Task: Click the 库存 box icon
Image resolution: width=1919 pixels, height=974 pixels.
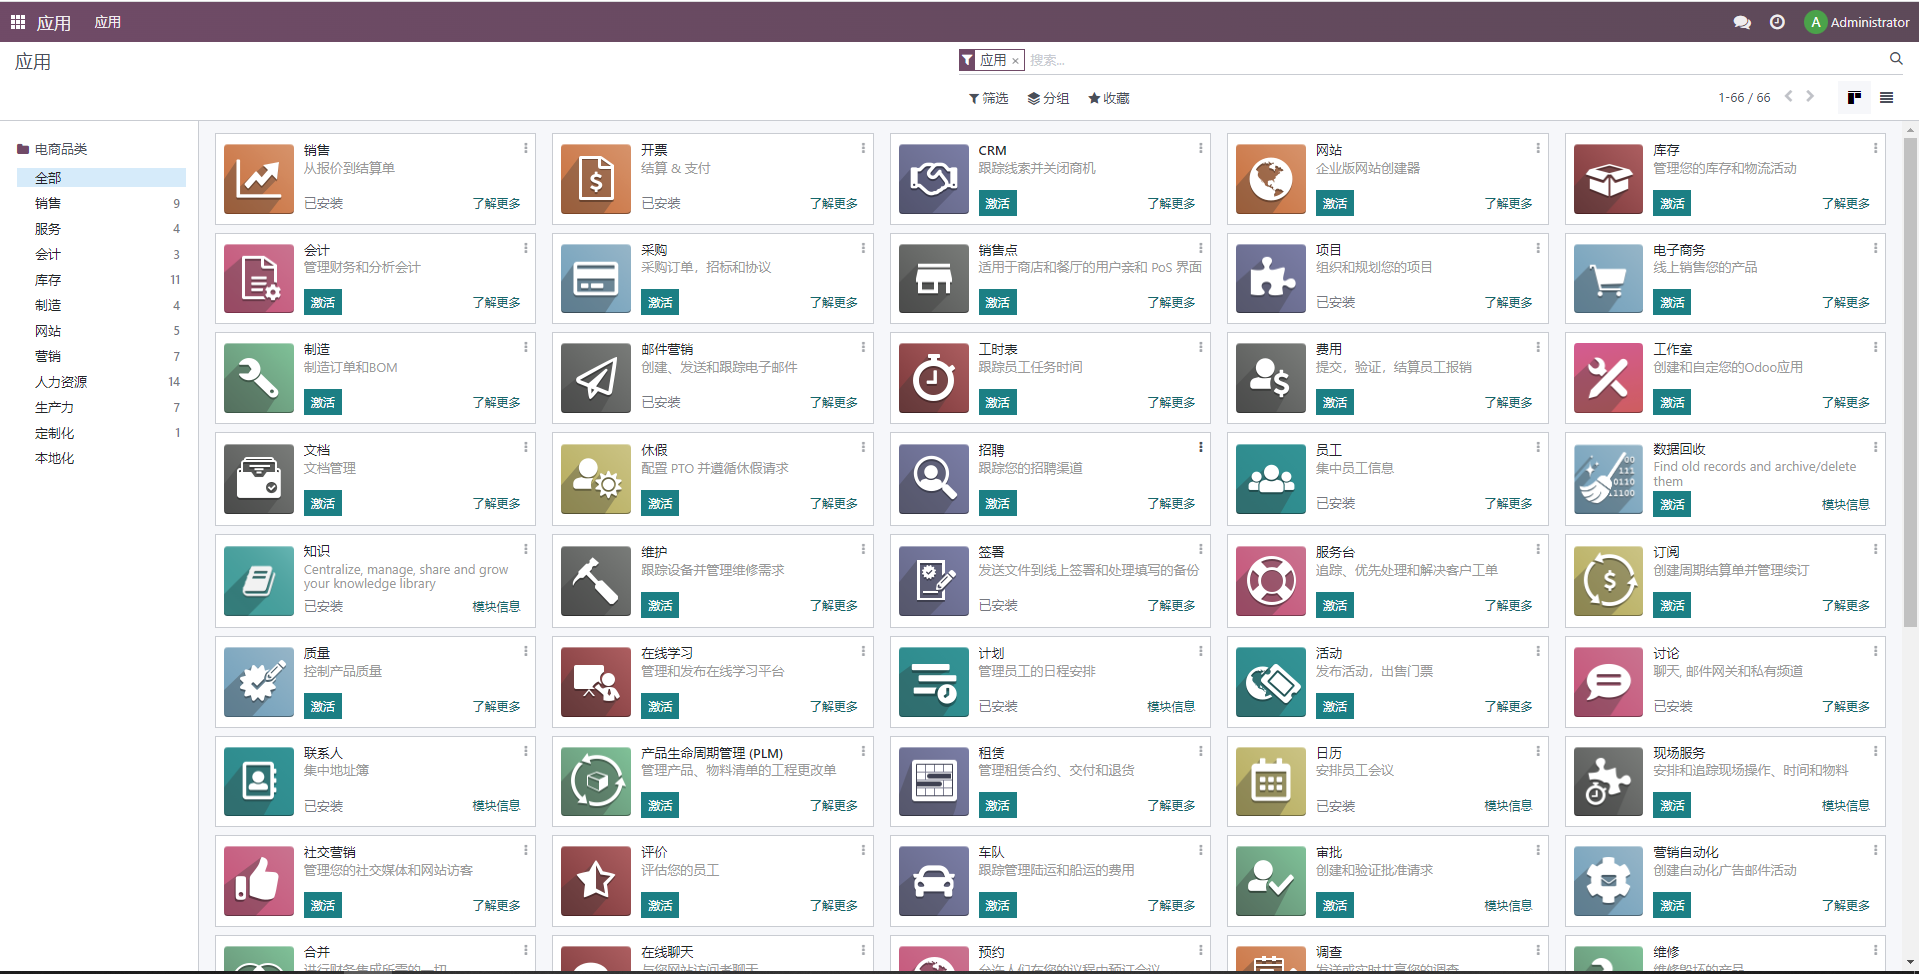Action: pos(1609,179)
